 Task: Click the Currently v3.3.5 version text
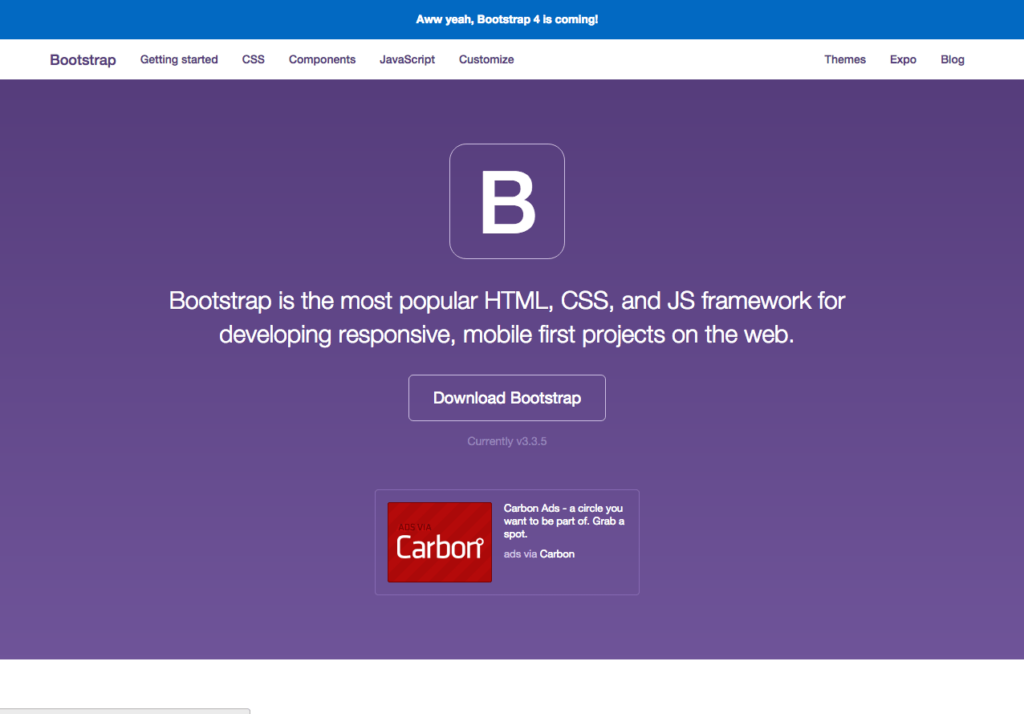pos(507,441)
